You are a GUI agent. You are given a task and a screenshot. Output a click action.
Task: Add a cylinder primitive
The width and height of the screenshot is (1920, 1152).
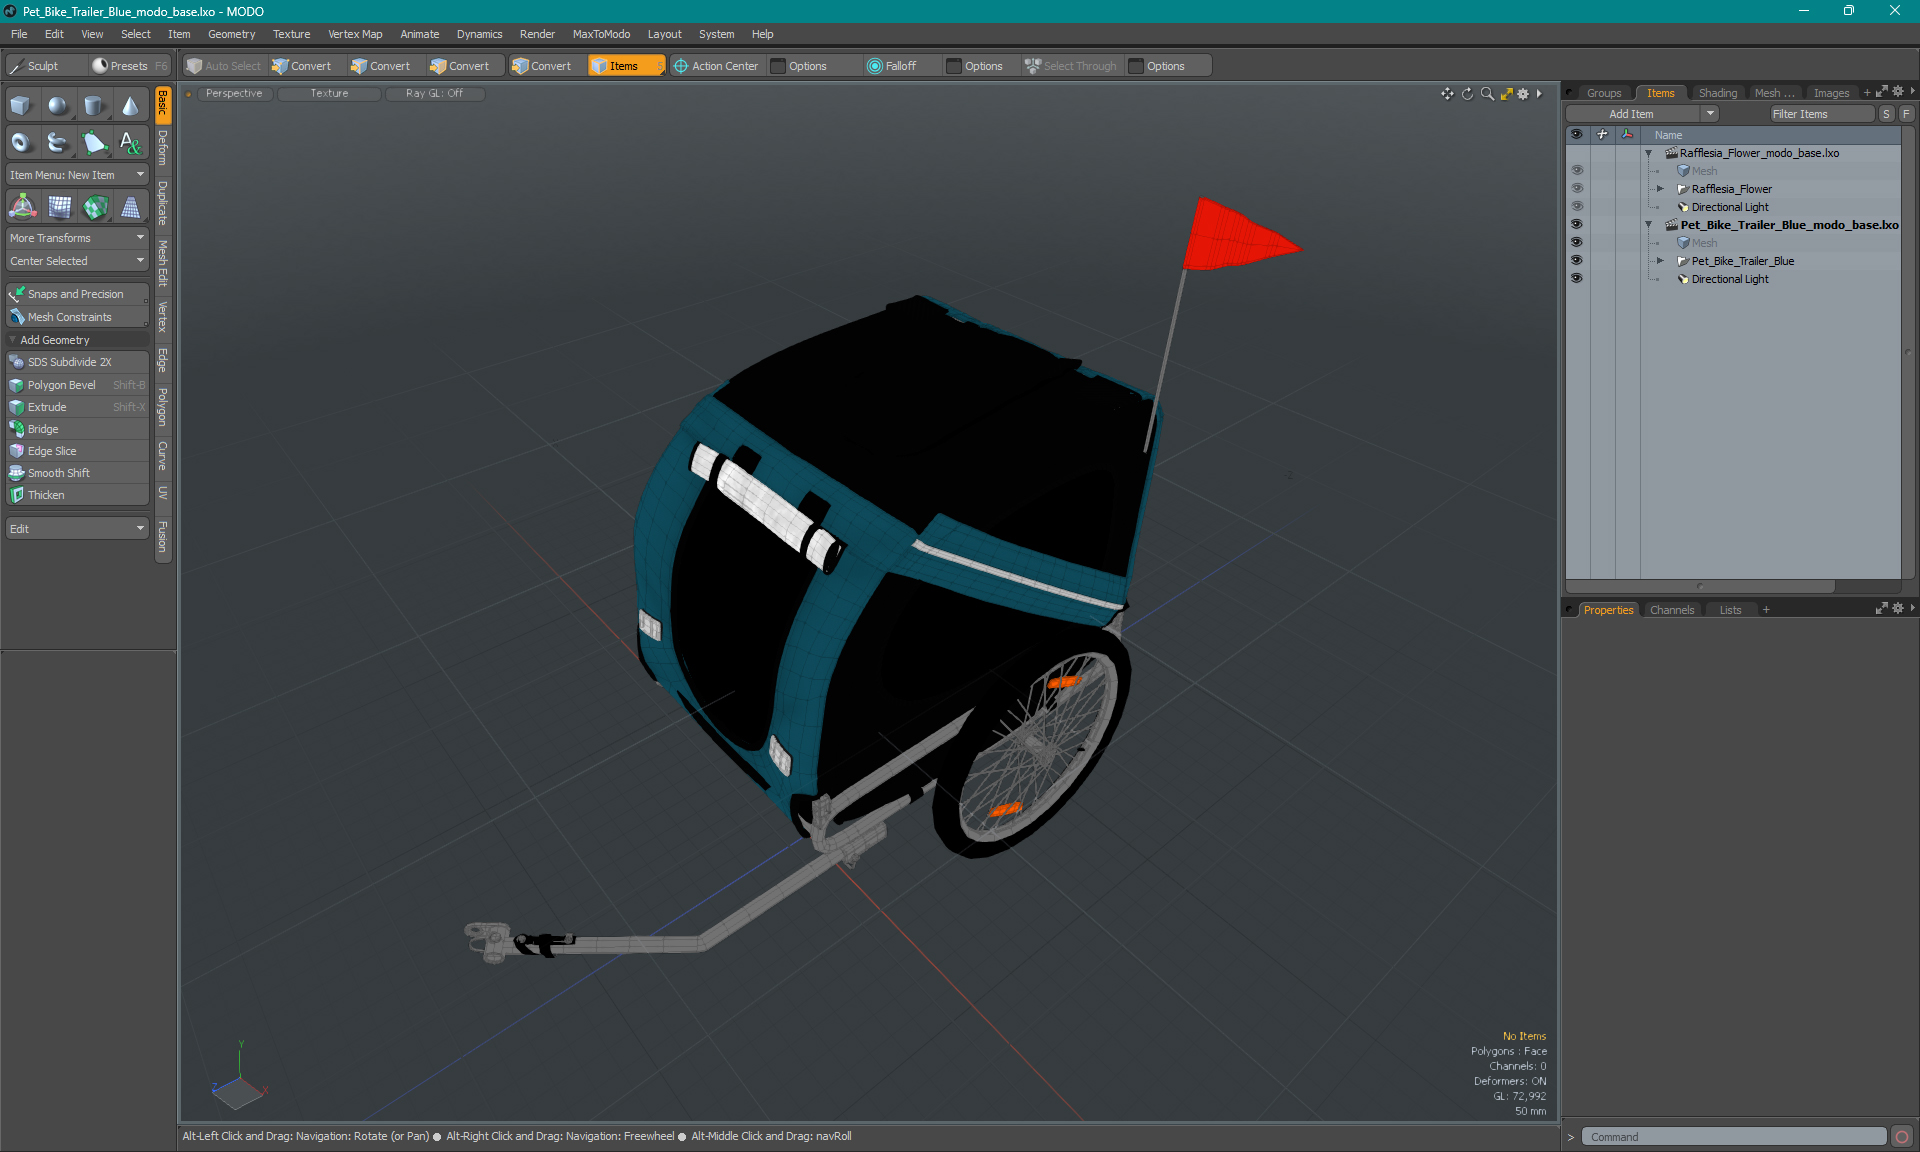point(94,106)
